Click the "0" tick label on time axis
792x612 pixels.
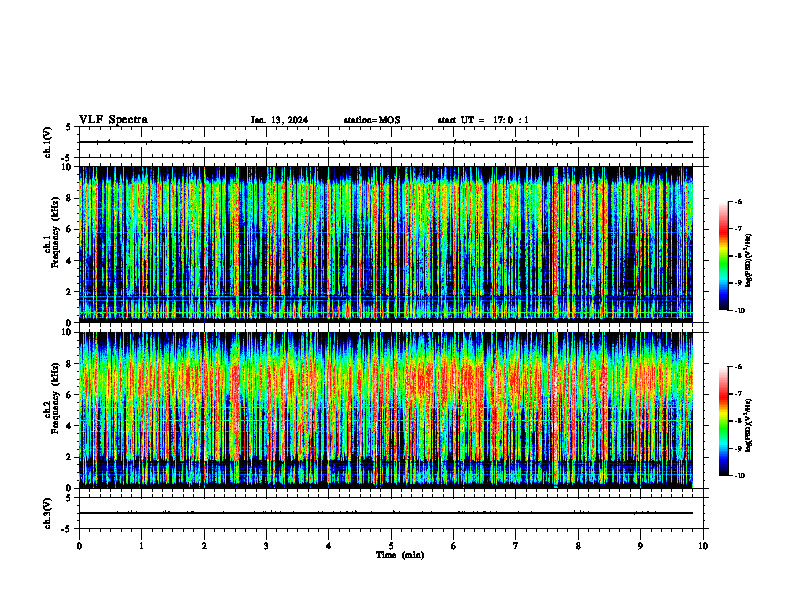pyautogui.click(x=79, y=546)
